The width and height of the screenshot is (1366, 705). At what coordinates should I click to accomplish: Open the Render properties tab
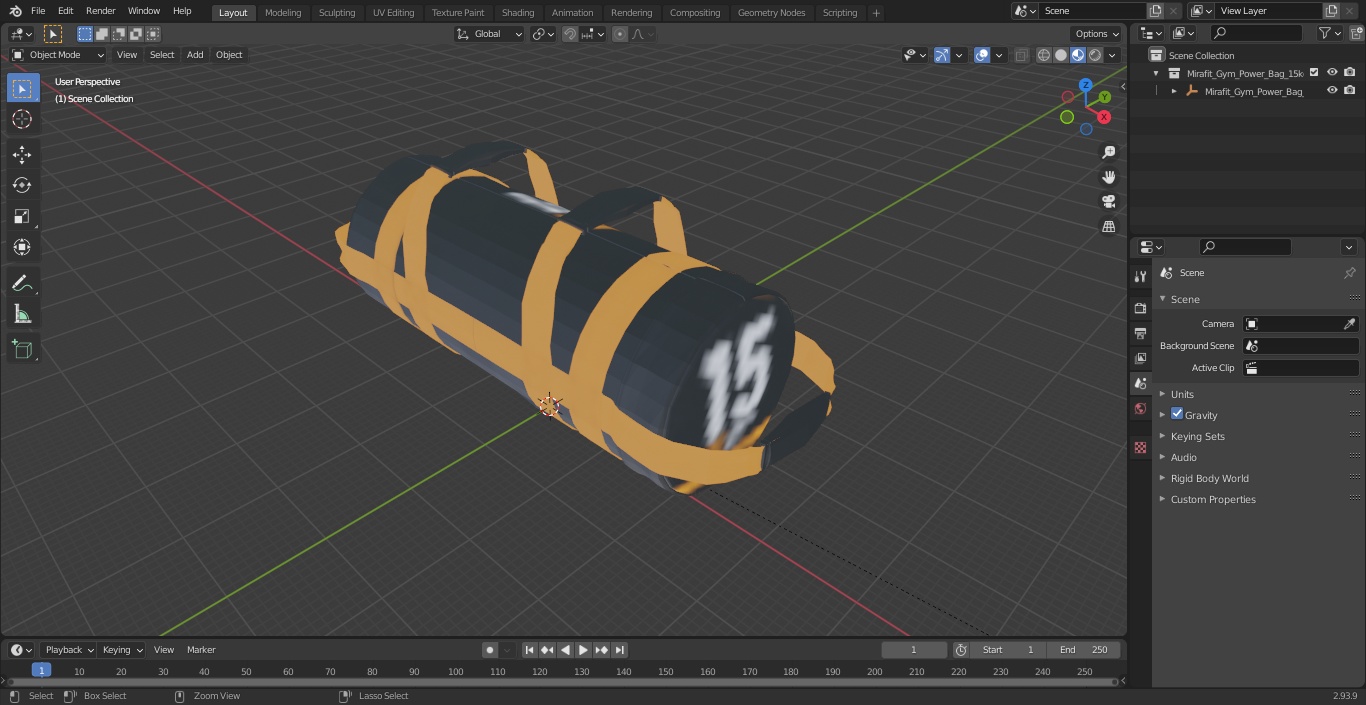pos(1140,308)
